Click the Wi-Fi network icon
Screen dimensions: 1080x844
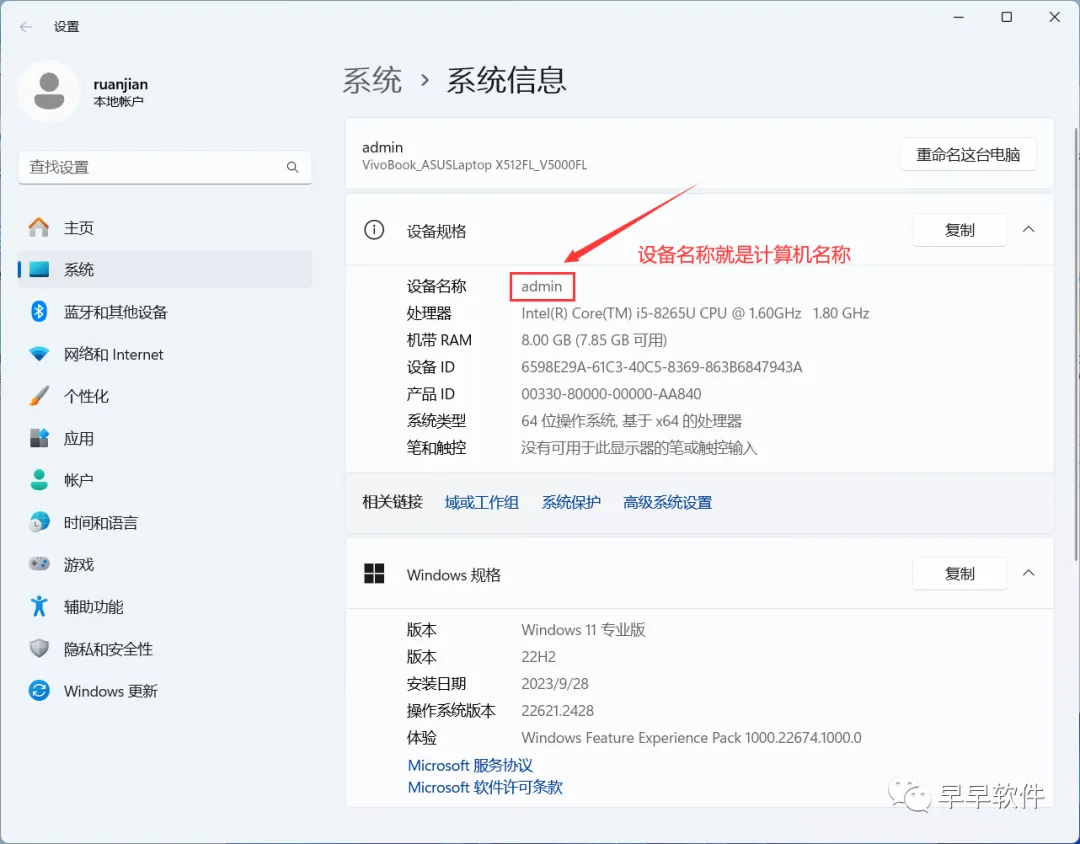point(39,354)
